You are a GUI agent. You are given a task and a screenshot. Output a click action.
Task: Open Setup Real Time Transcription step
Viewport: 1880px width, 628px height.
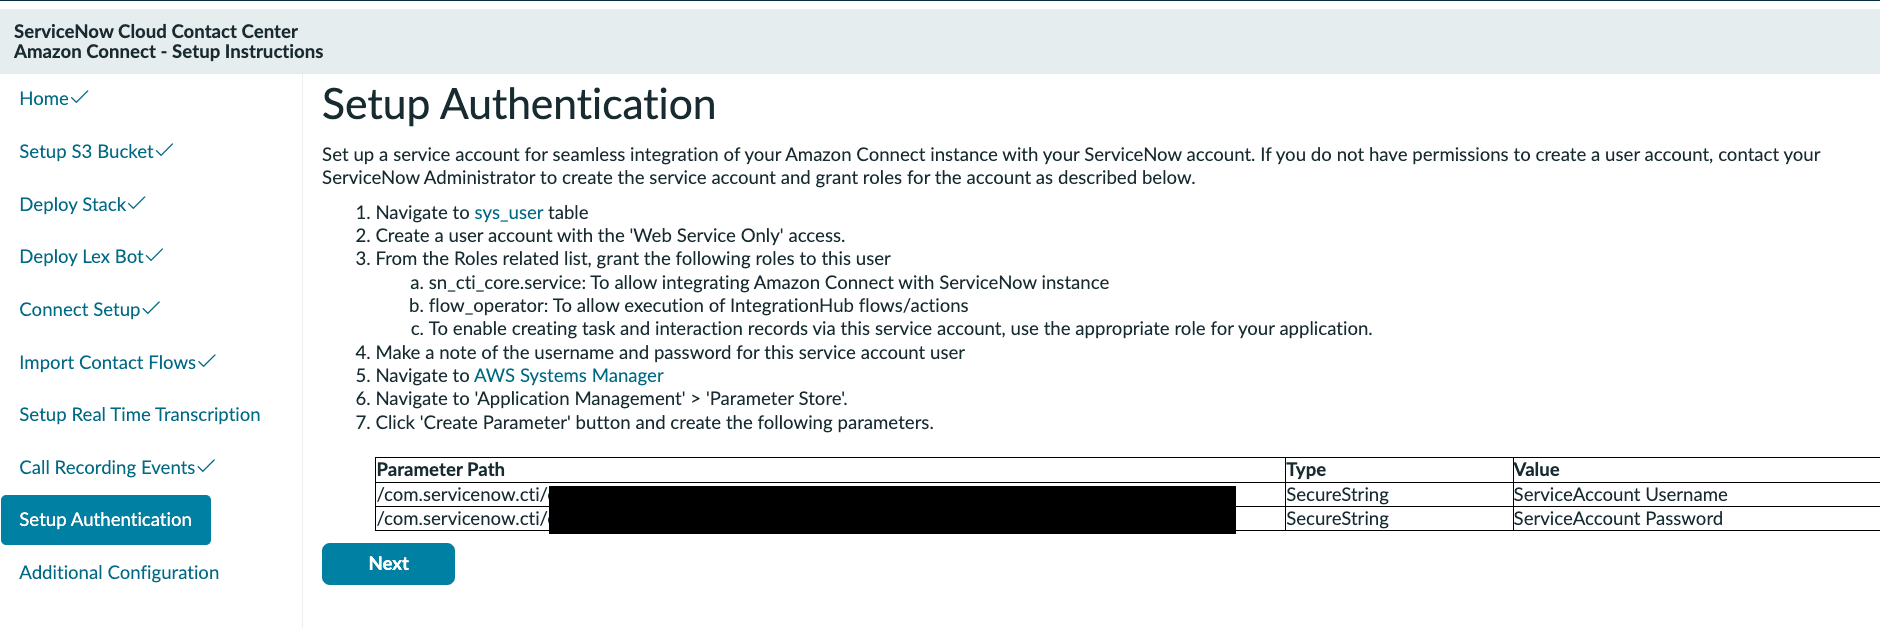point(139,414)
